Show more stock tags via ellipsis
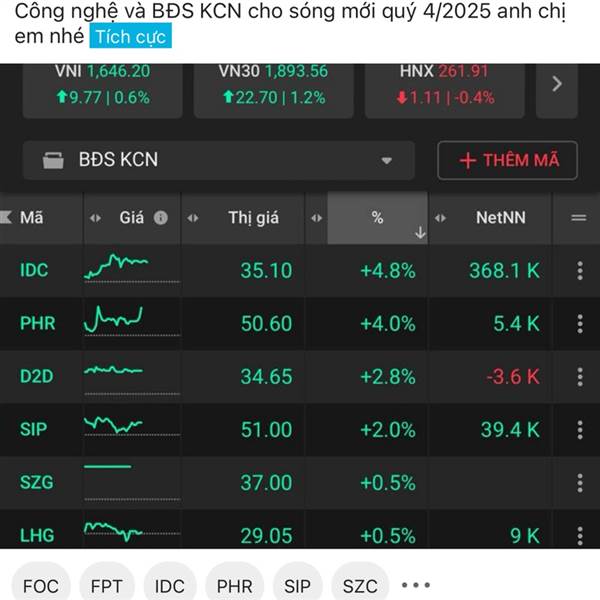This screenshot has width=600, height=600. click(415, 585)
